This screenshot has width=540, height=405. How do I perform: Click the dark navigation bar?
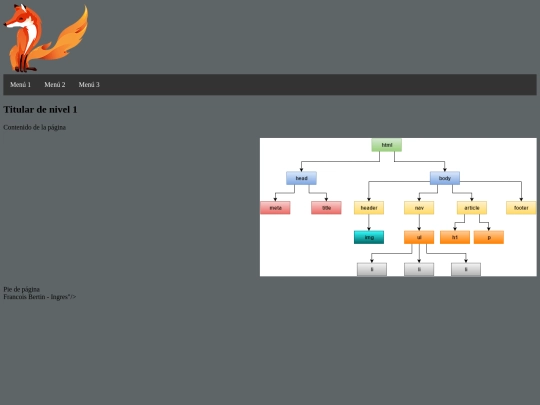(x=270, y=84)
